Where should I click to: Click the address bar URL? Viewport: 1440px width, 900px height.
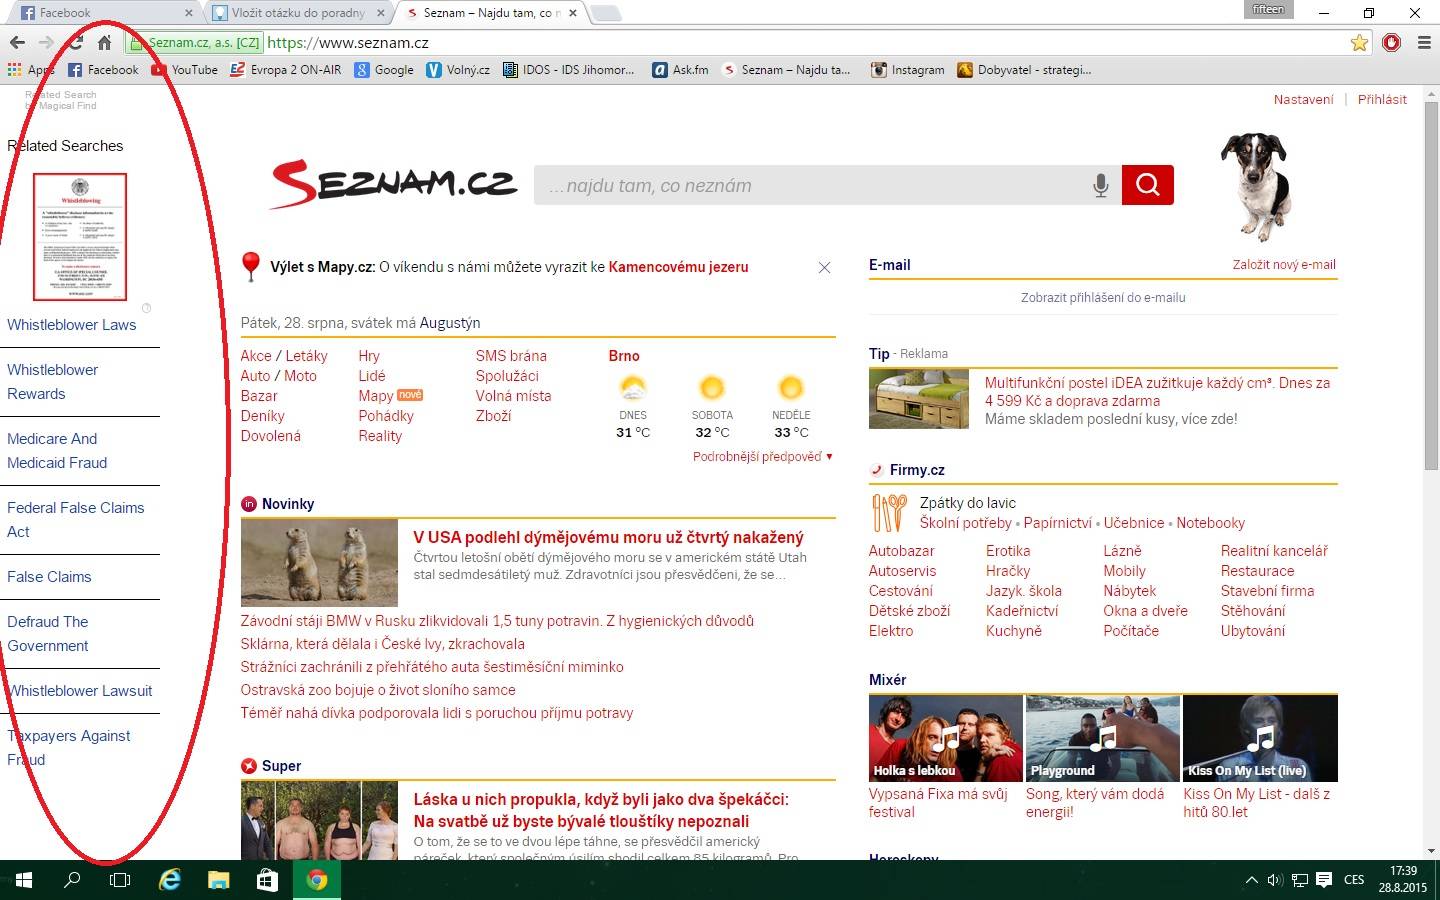tap(348, 43)
